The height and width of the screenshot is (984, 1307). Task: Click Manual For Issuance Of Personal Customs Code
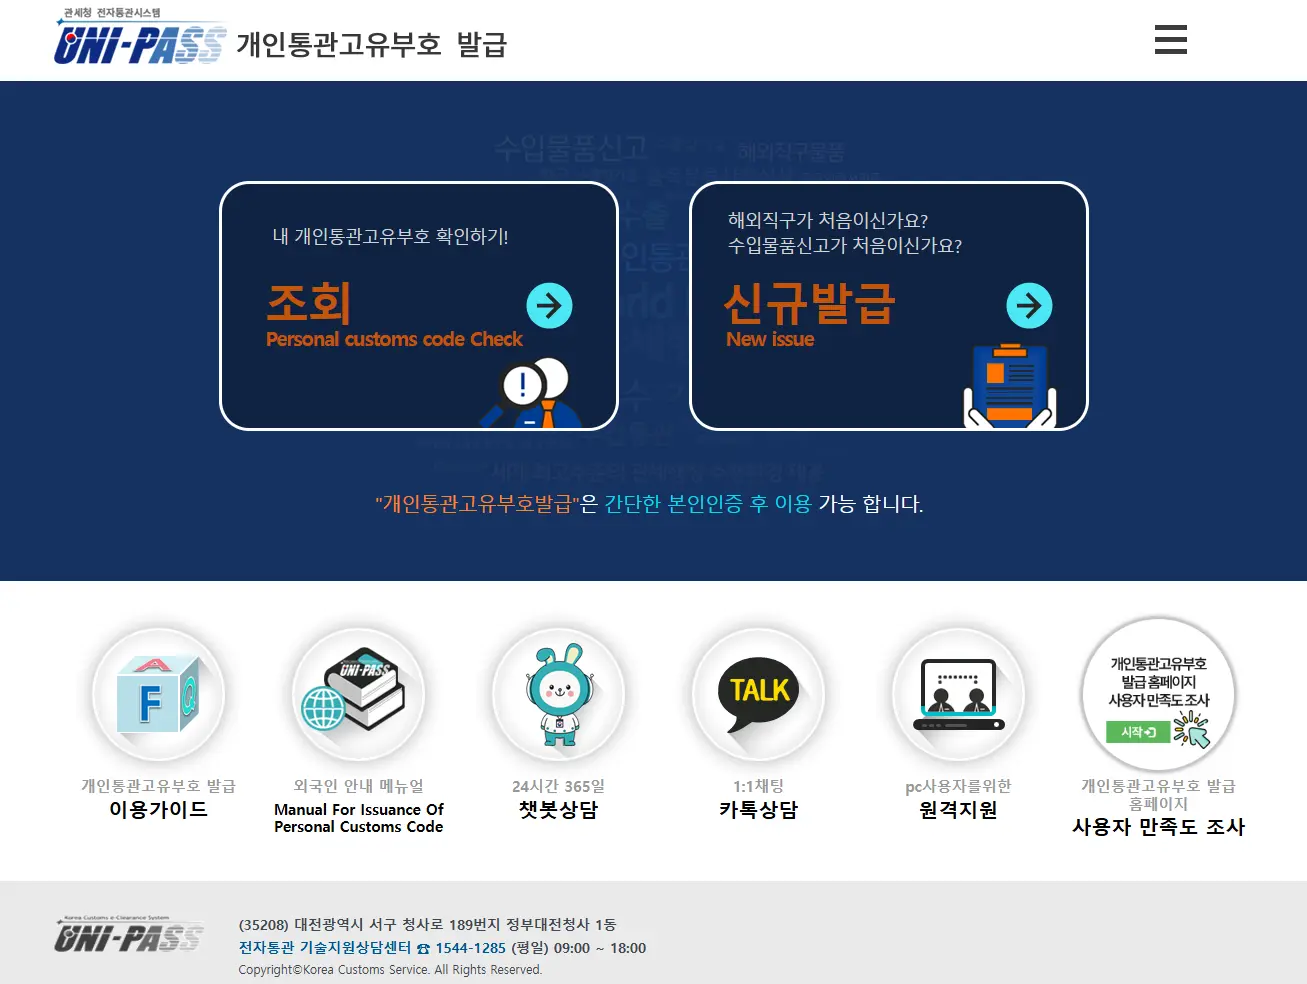358,818
